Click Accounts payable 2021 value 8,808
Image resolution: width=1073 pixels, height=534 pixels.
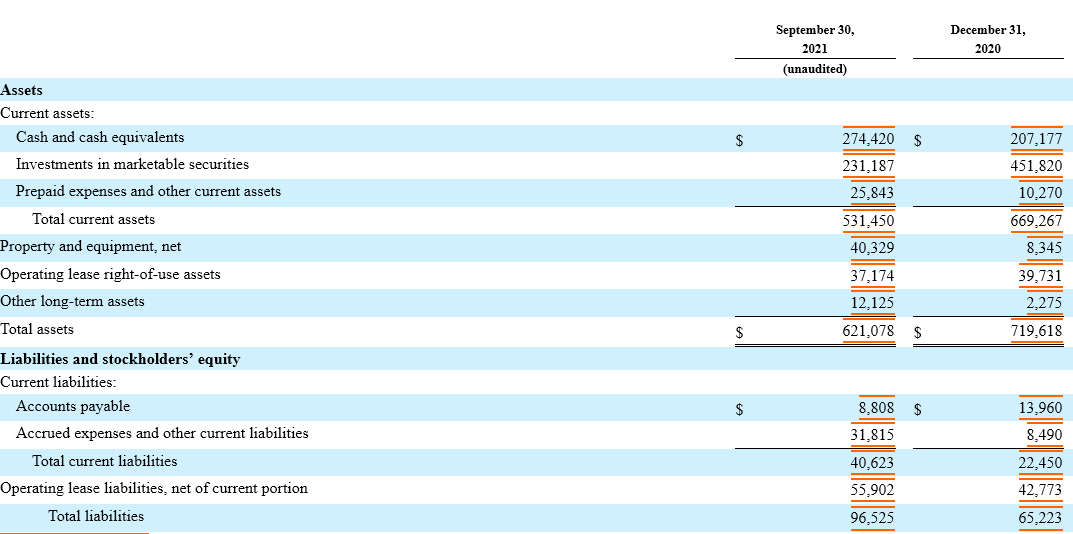point(876,408)
